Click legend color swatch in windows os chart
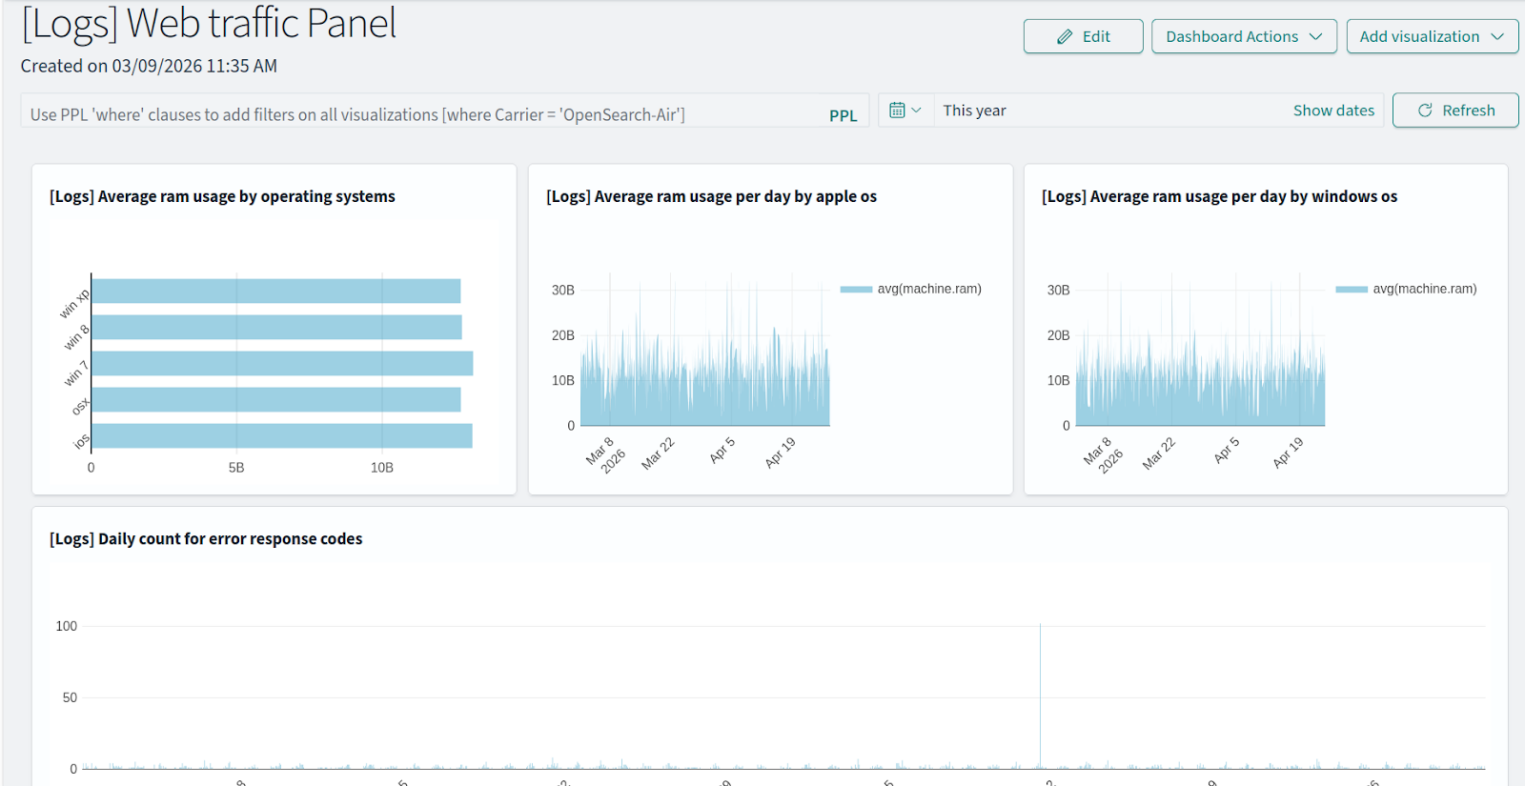Viewport: 1525px width, 786px height. tap(1351, 289)
